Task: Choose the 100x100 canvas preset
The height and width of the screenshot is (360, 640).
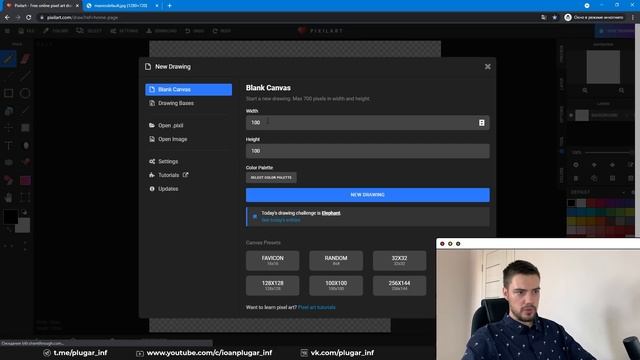Action: click(336, 286)
